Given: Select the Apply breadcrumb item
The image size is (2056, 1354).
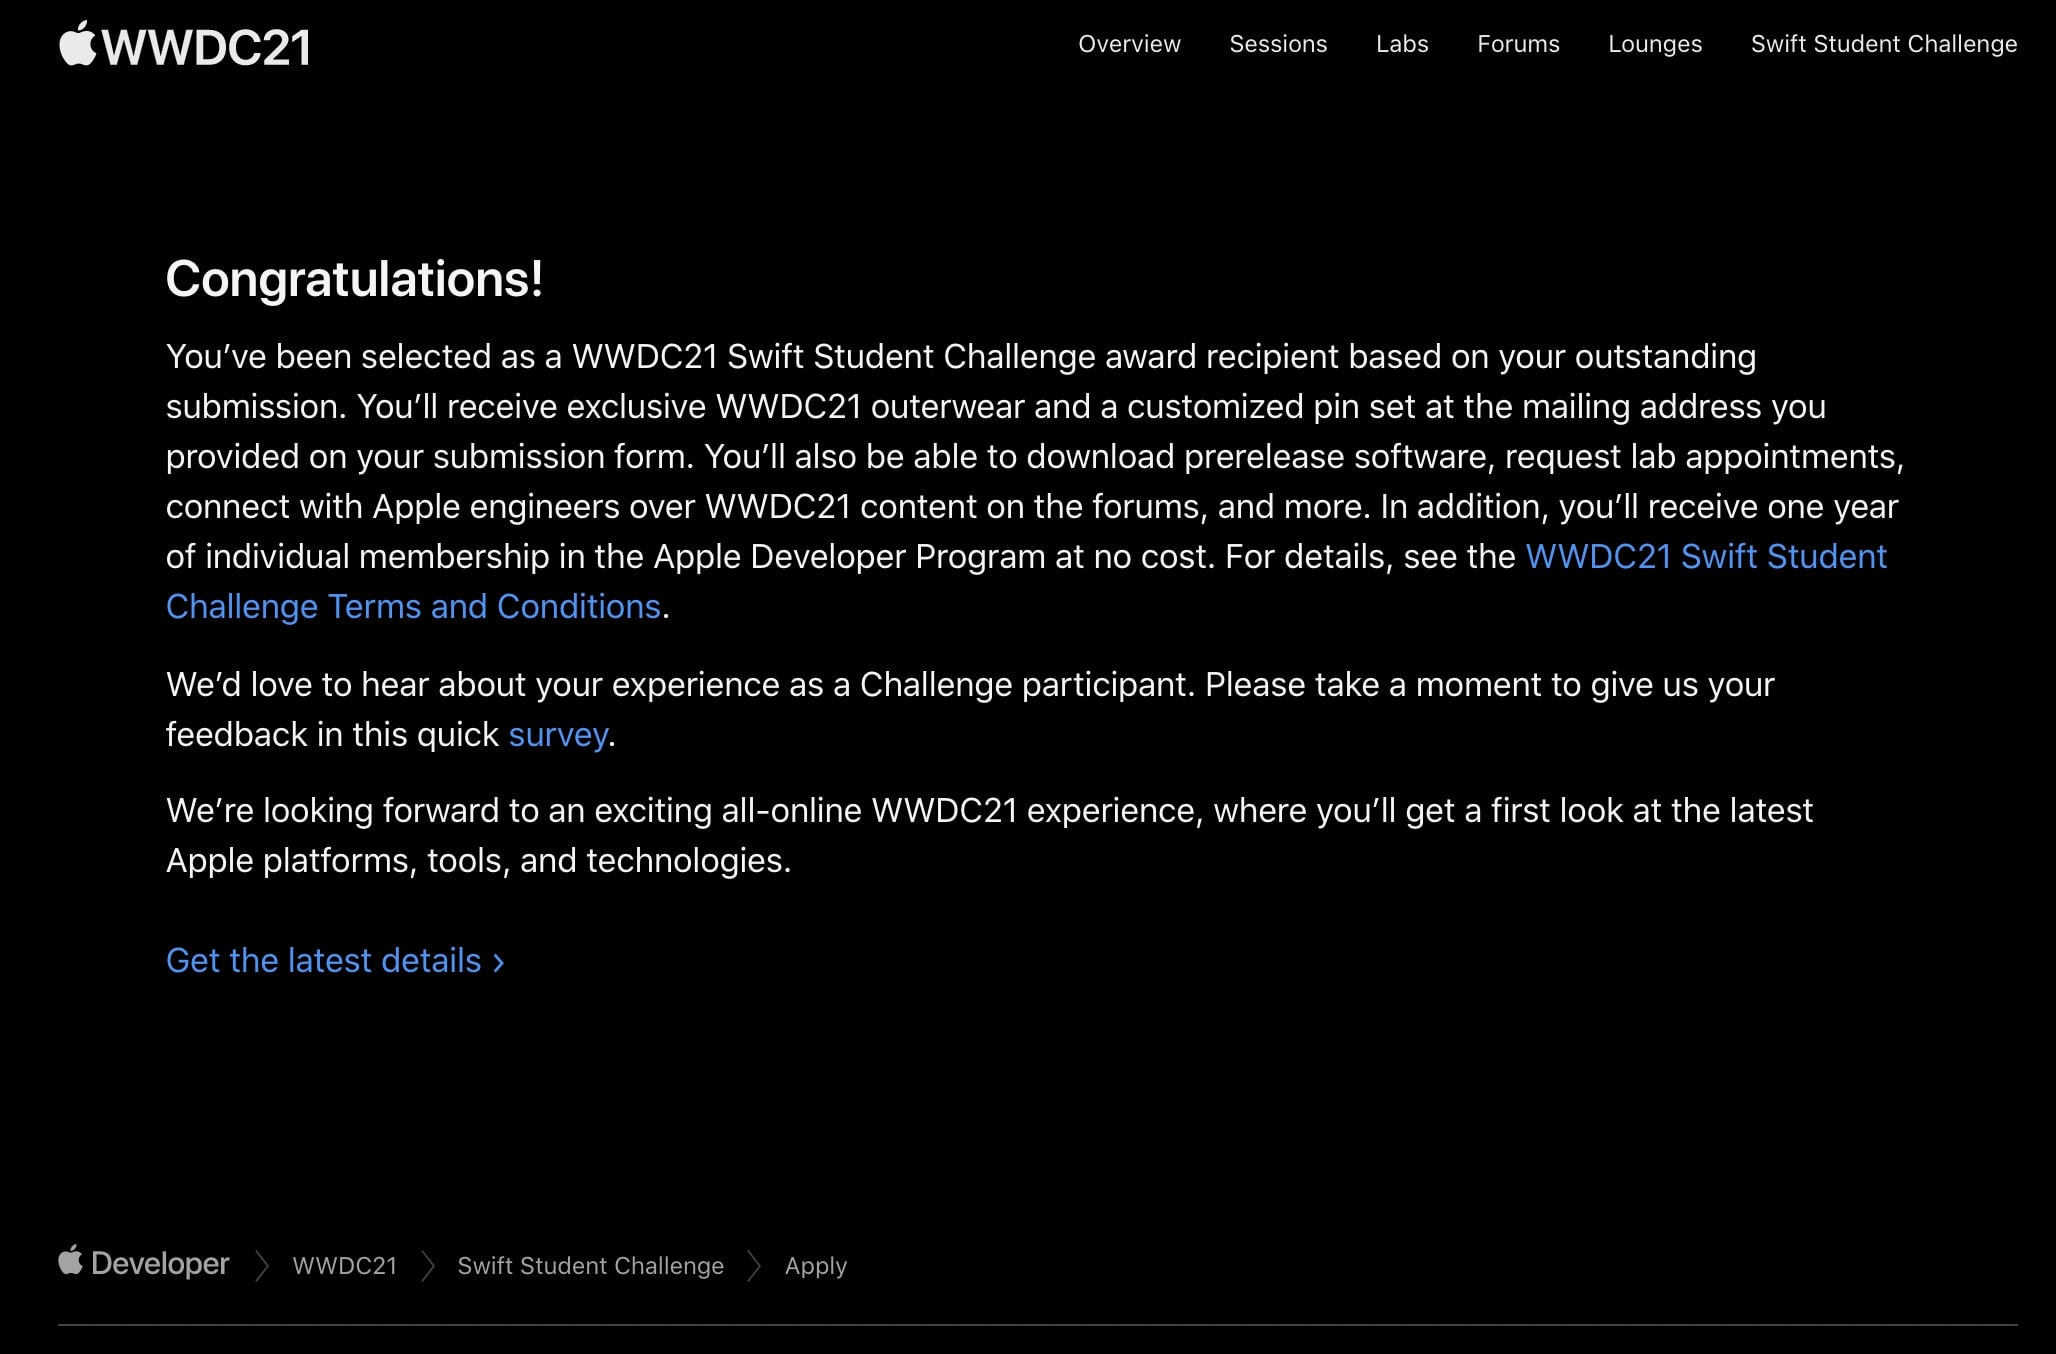Looking at the screenshot, I should click(816, 1267).
